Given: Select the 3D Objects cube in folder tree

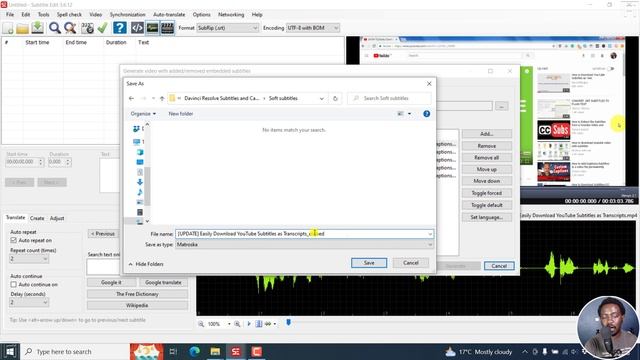Looking at the screenshot, I should coord(140,152).
